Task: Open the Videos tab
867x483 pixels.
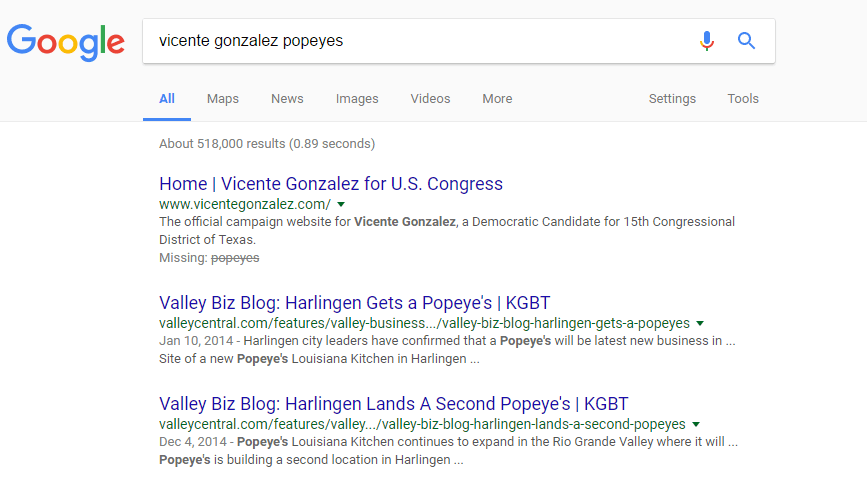Action: tap(430, 99)
